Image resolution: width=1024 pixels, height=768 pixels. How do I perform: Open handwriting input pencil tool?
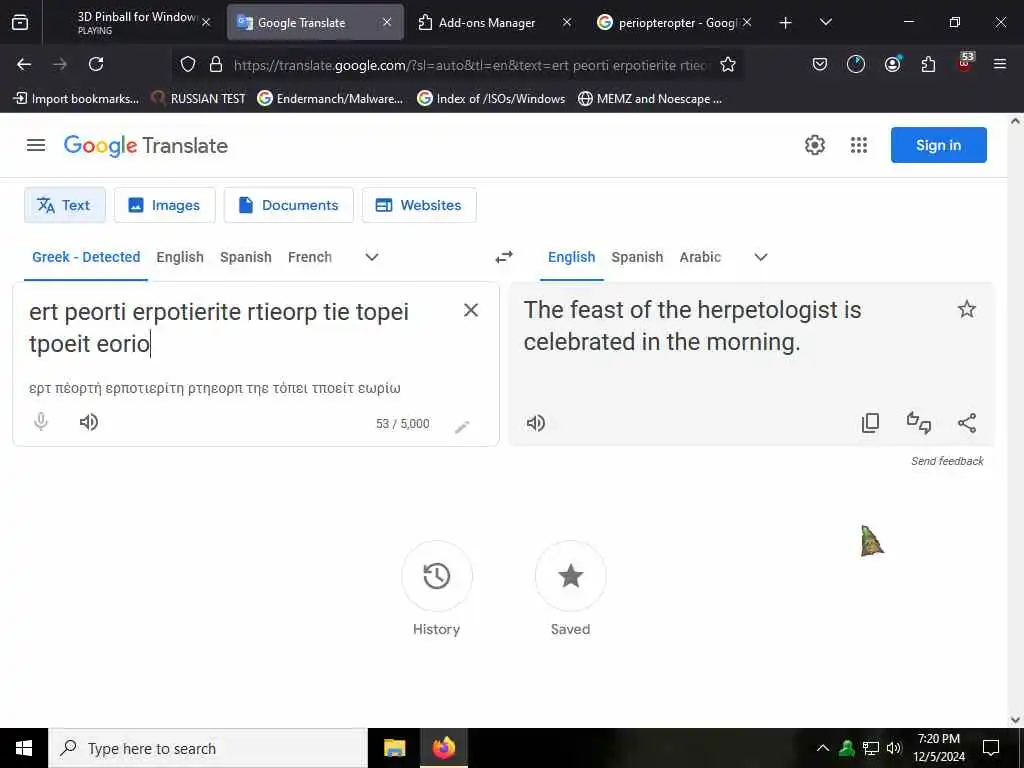coord(462,426)
